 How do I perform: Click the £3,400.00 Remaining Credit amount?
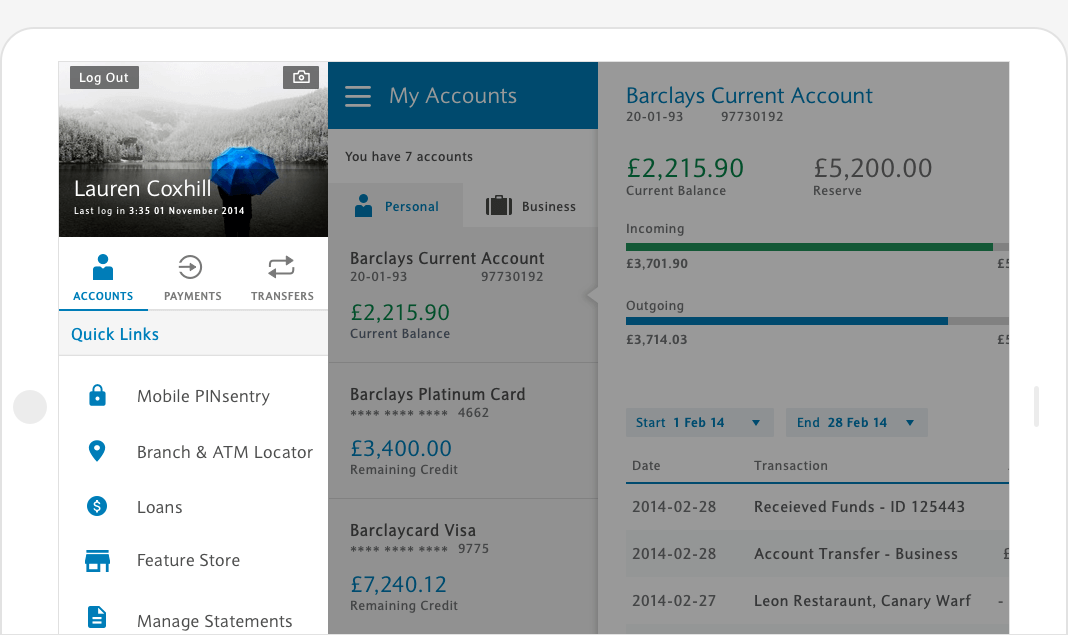click(x=400, y=448)
